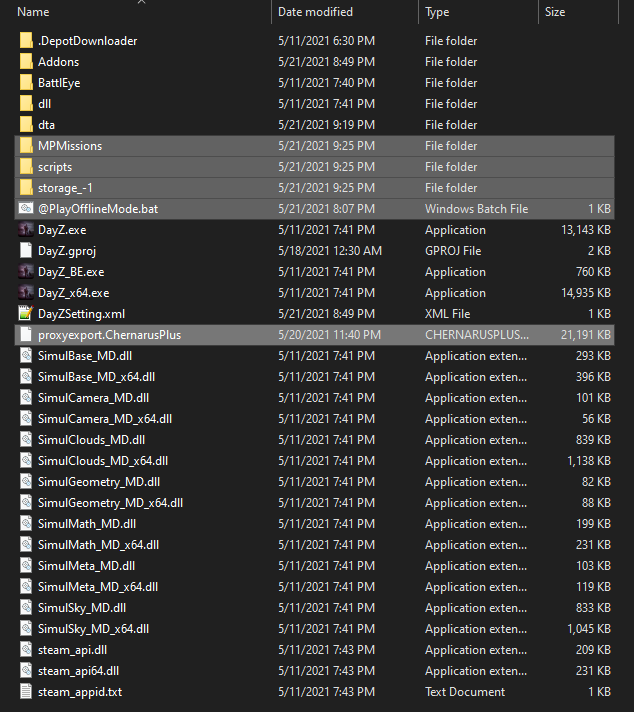Click the 1,045 KB size value
This screenshot has height=712, width=634.
pyautogui.click(x=589, y=628)
